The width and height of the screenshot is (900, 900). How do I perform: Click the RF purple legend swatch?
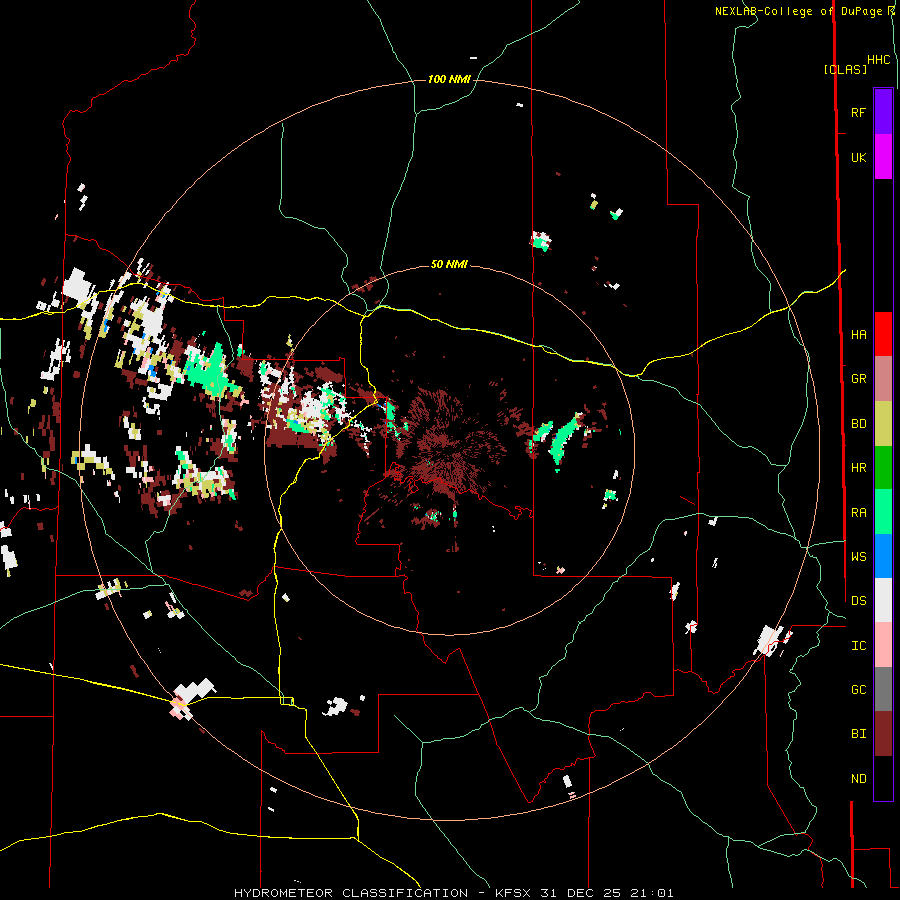(x=883, y=112)
